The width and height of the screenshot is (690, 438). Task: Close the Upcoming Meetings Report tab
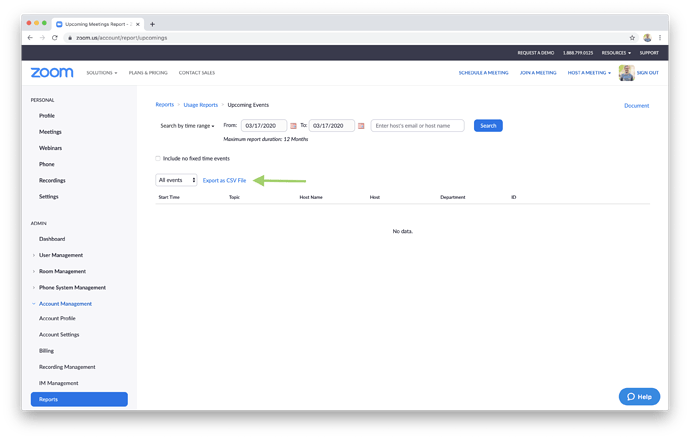138,24
